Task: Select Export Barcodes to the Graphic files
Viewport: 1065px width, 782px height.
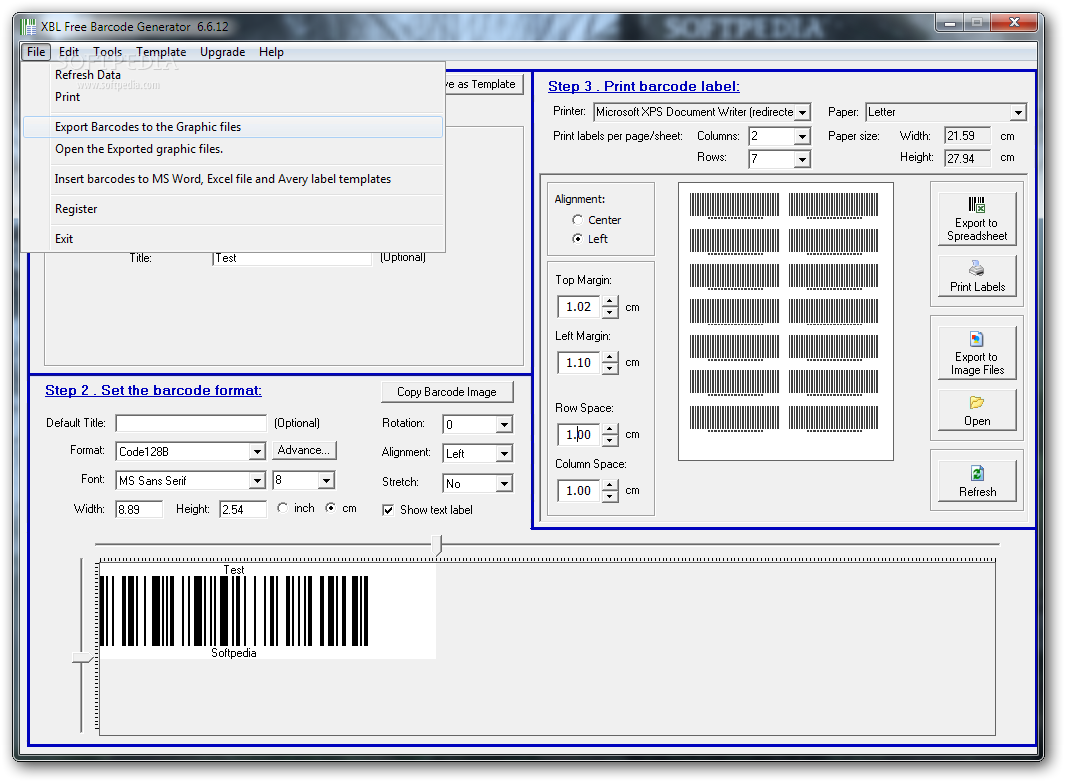Action: click(233, 127)
